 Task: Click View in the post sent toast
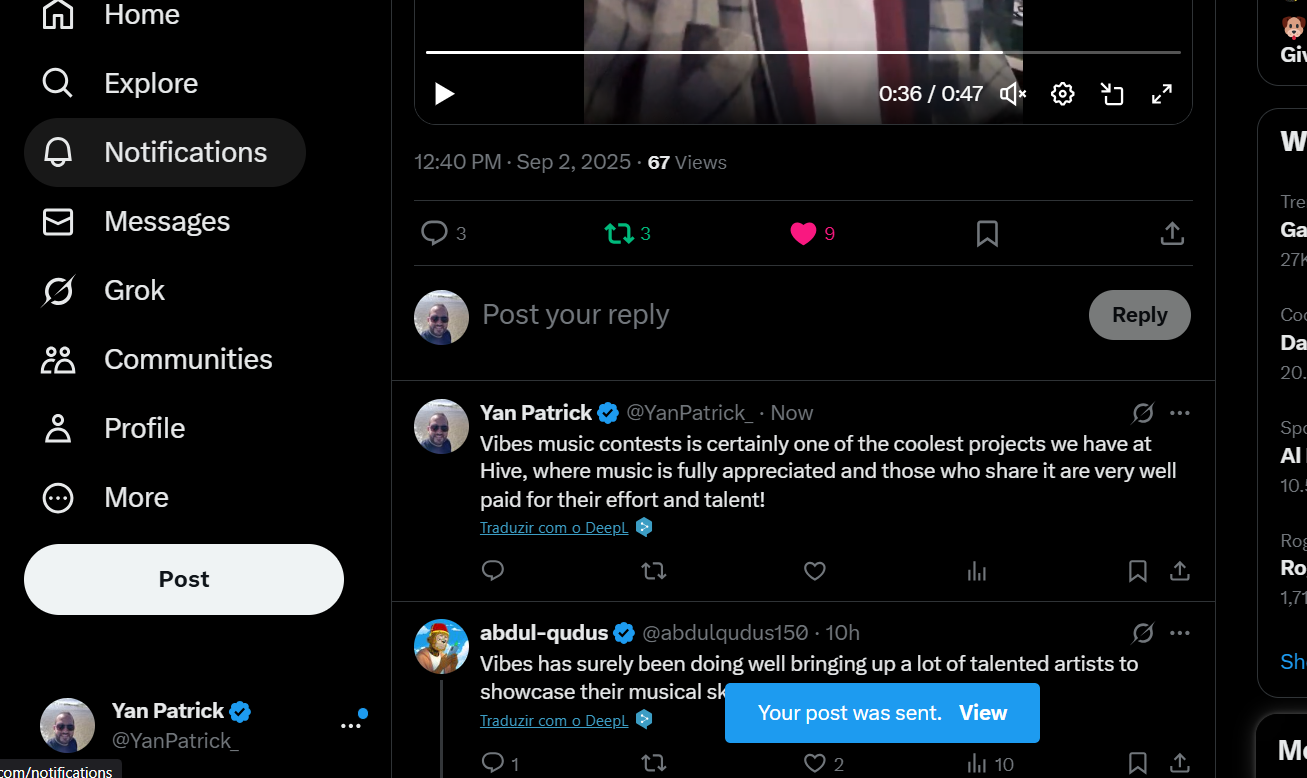pos(983,713)
